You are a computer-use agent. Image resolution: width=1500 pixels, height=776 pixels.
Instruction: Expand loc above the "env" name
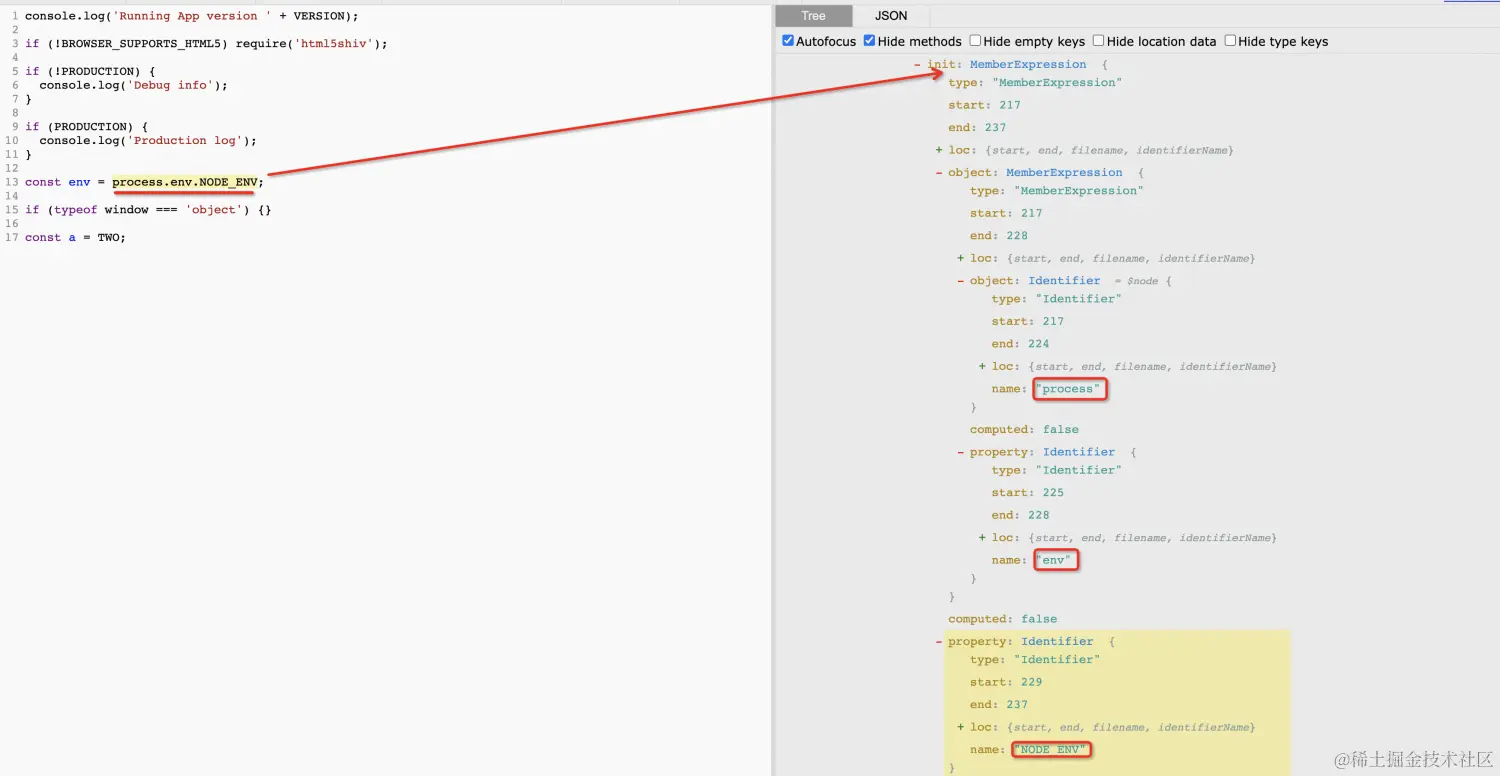983,538
